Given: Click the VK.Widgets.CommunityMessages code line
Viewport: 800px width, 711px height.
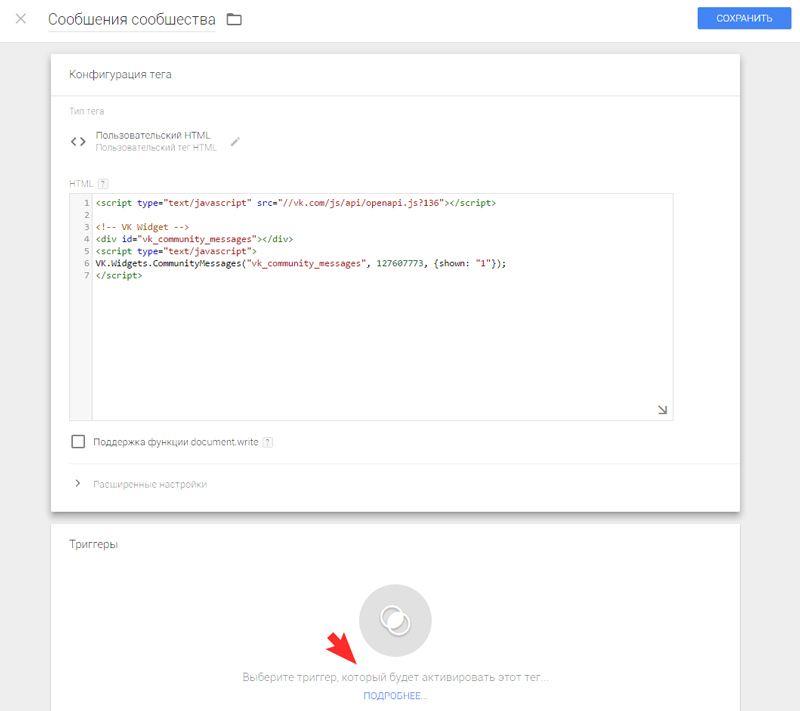Looking at the screenshot, I should [x=301, y=263].
